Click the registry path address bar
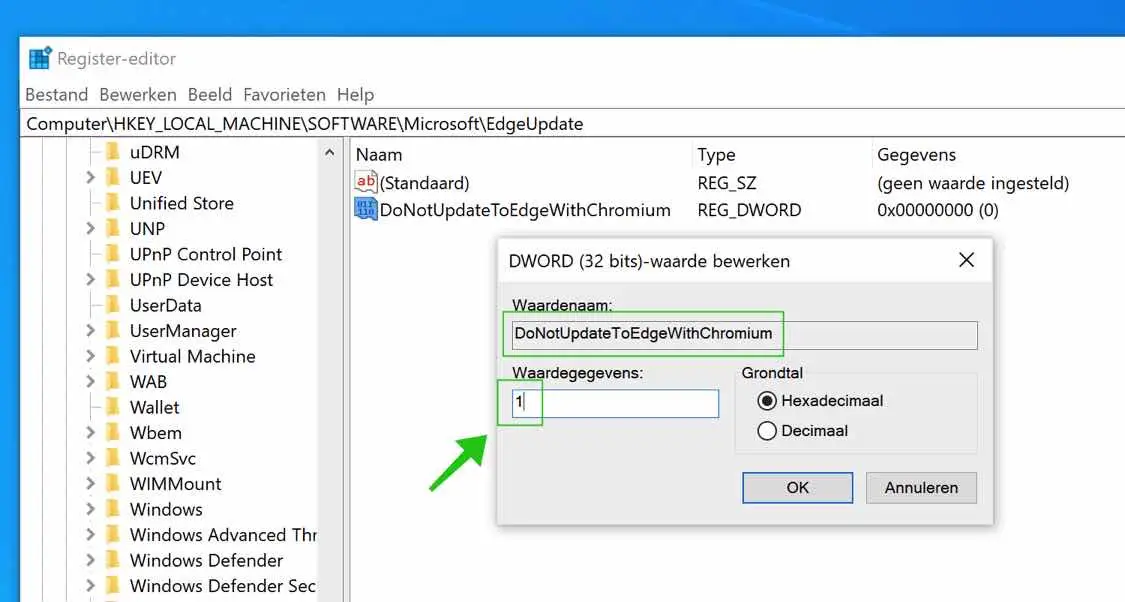This screenshot has height=602, width=1125. pos(572,123)
